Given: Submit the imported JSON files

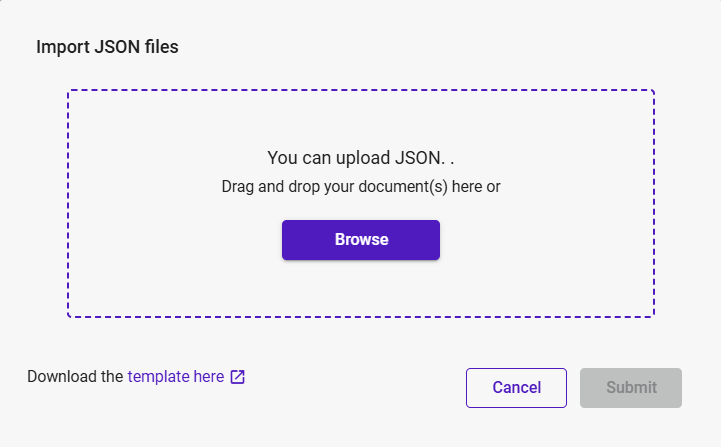Looking at the screenshot, I should [x=631, y=388].
